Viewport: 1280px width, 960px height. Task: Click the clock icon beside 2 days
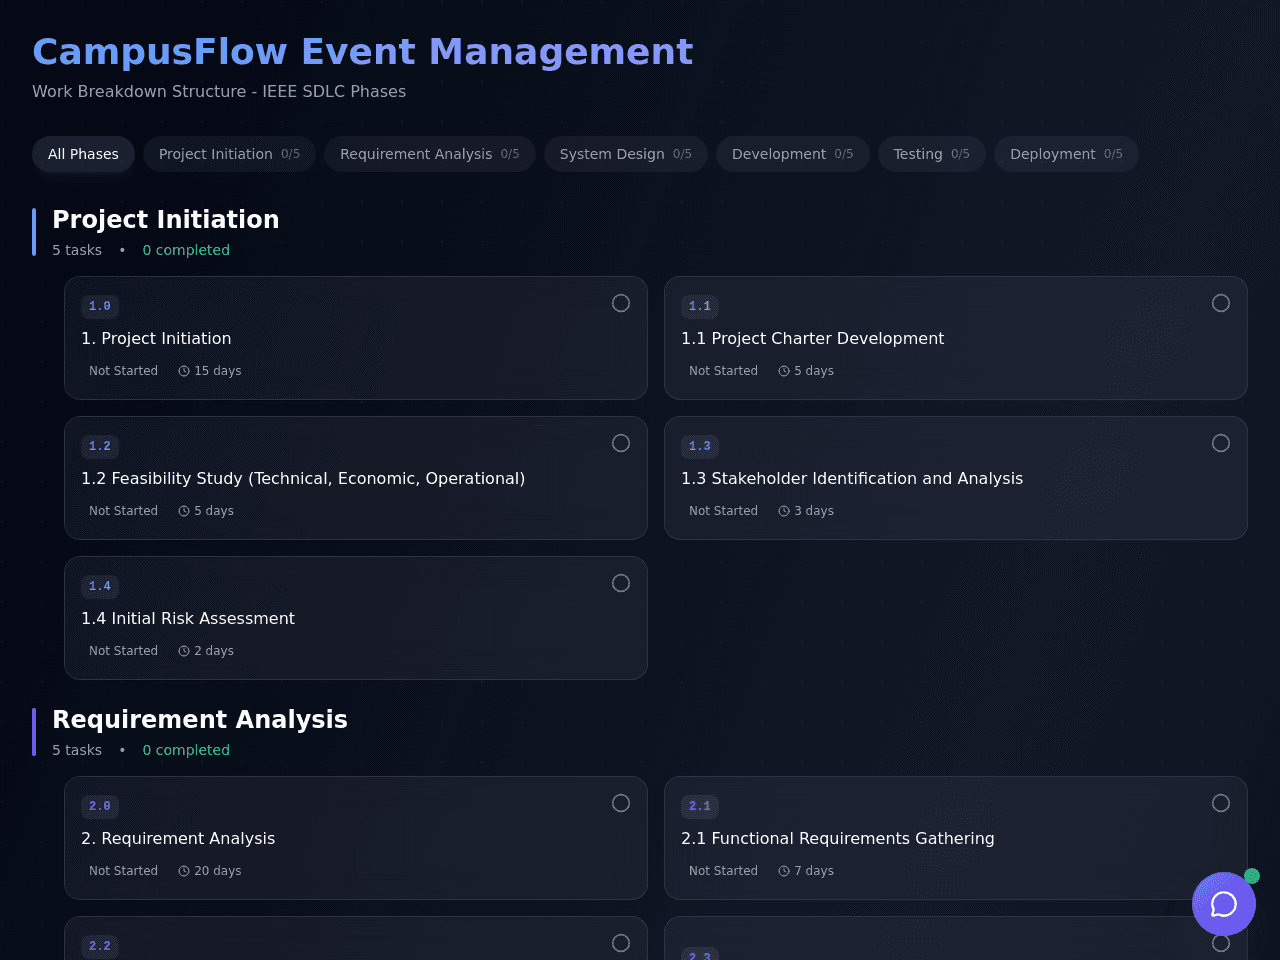pyautogui.click(x=184, y=651)
